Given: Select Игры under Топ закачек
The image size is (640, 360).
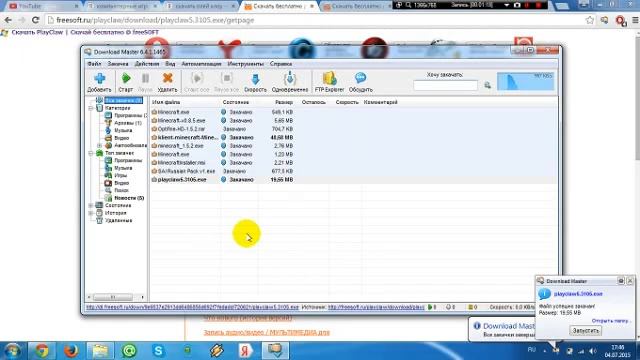Looking at the screenshot, I should (x=121, y=176).
